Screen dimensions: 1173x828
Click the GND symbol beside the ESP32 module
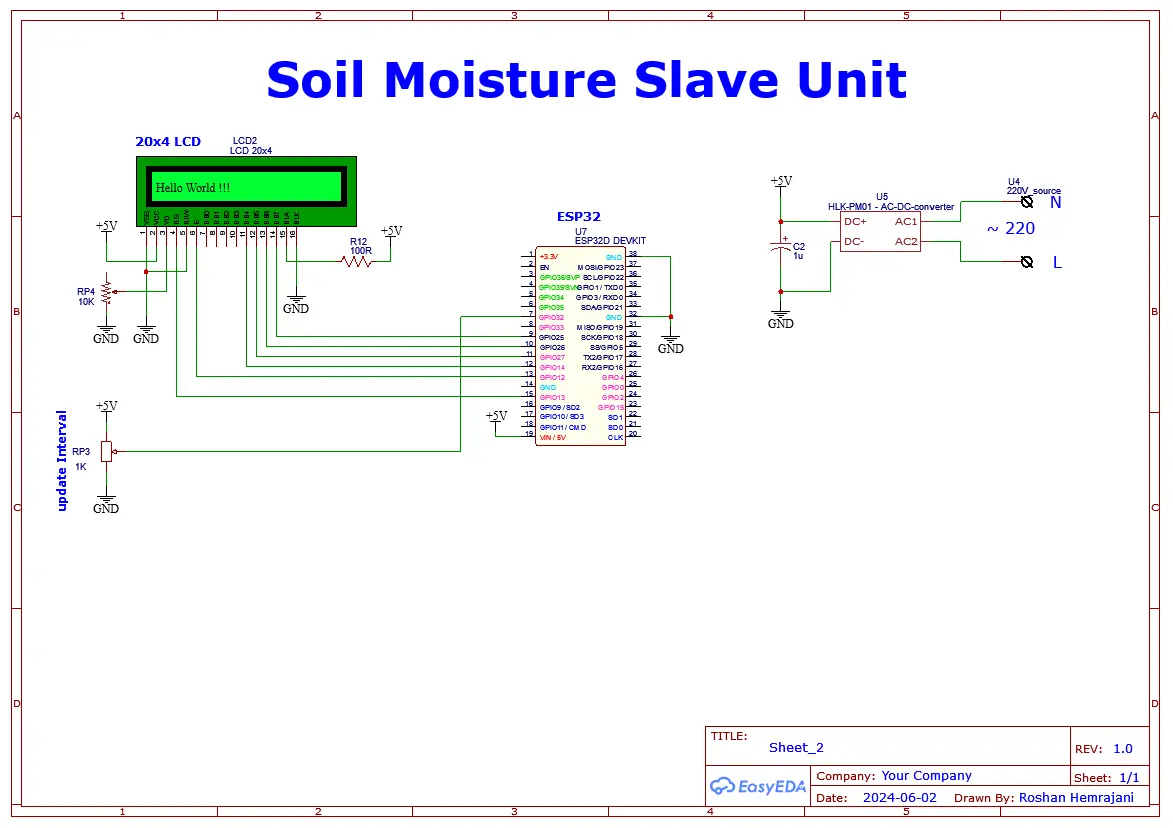[x=670, y=344]
